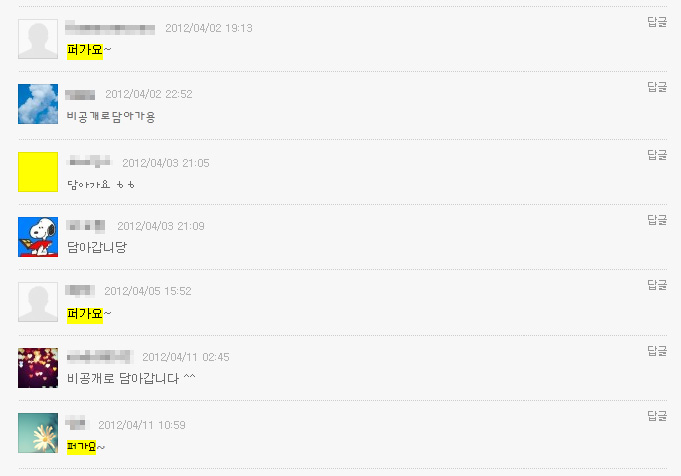
Task: Click 답글 for the 2012/04/03 21:09 comment
Action: click(x=657, y=220)
